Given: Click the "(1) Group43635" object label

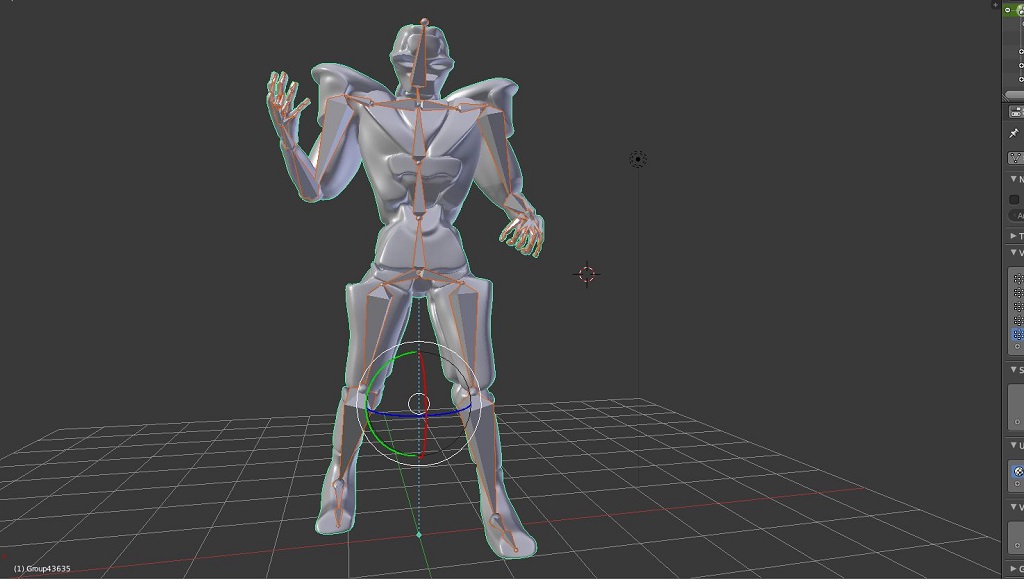Looking at the screenshot, I should pos(42,569).
